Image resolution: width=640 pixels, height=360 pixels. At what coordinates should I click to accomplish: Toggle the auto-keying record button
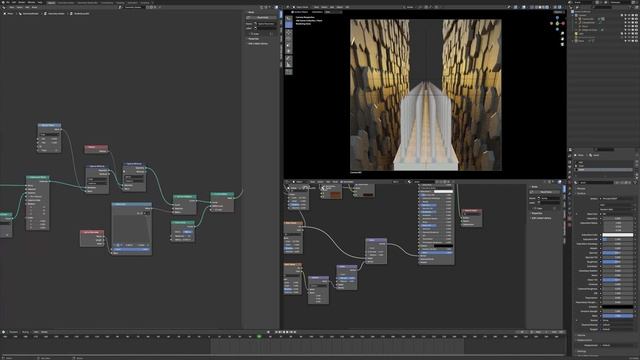point(269,332)
